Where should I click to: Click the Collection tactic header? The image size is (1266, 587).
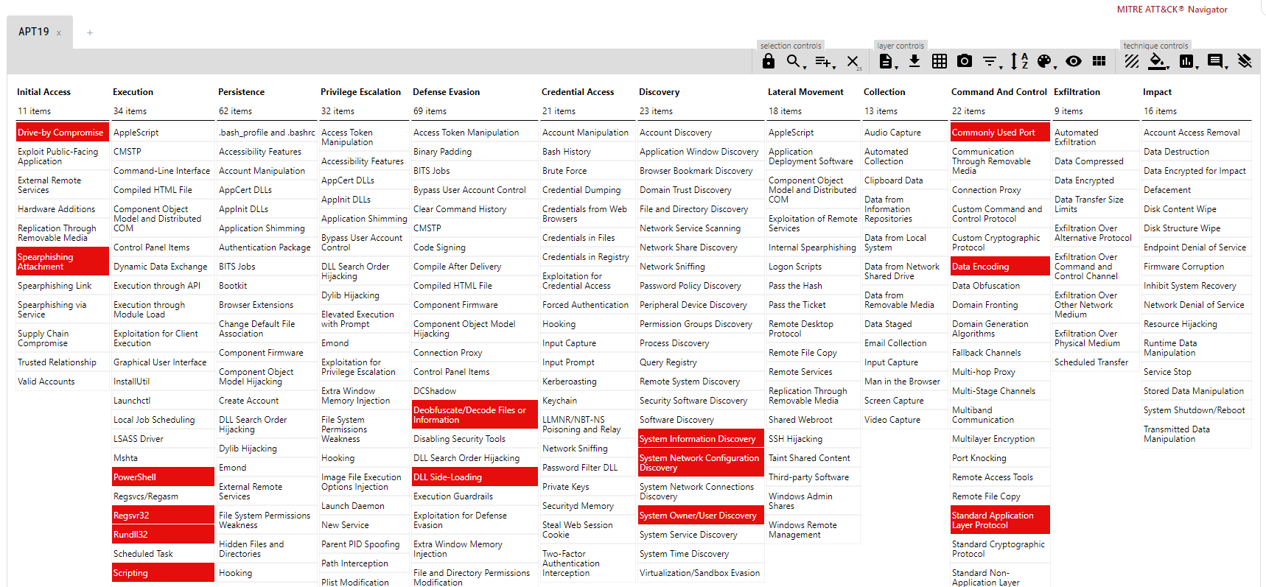click(x=885, y=92)
